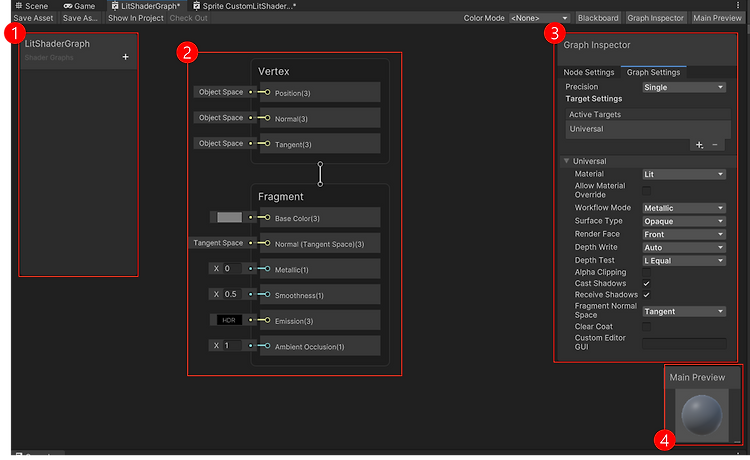Click Show In Project button
This screenshot has height=460, width=750.
[x=136, y=18]
